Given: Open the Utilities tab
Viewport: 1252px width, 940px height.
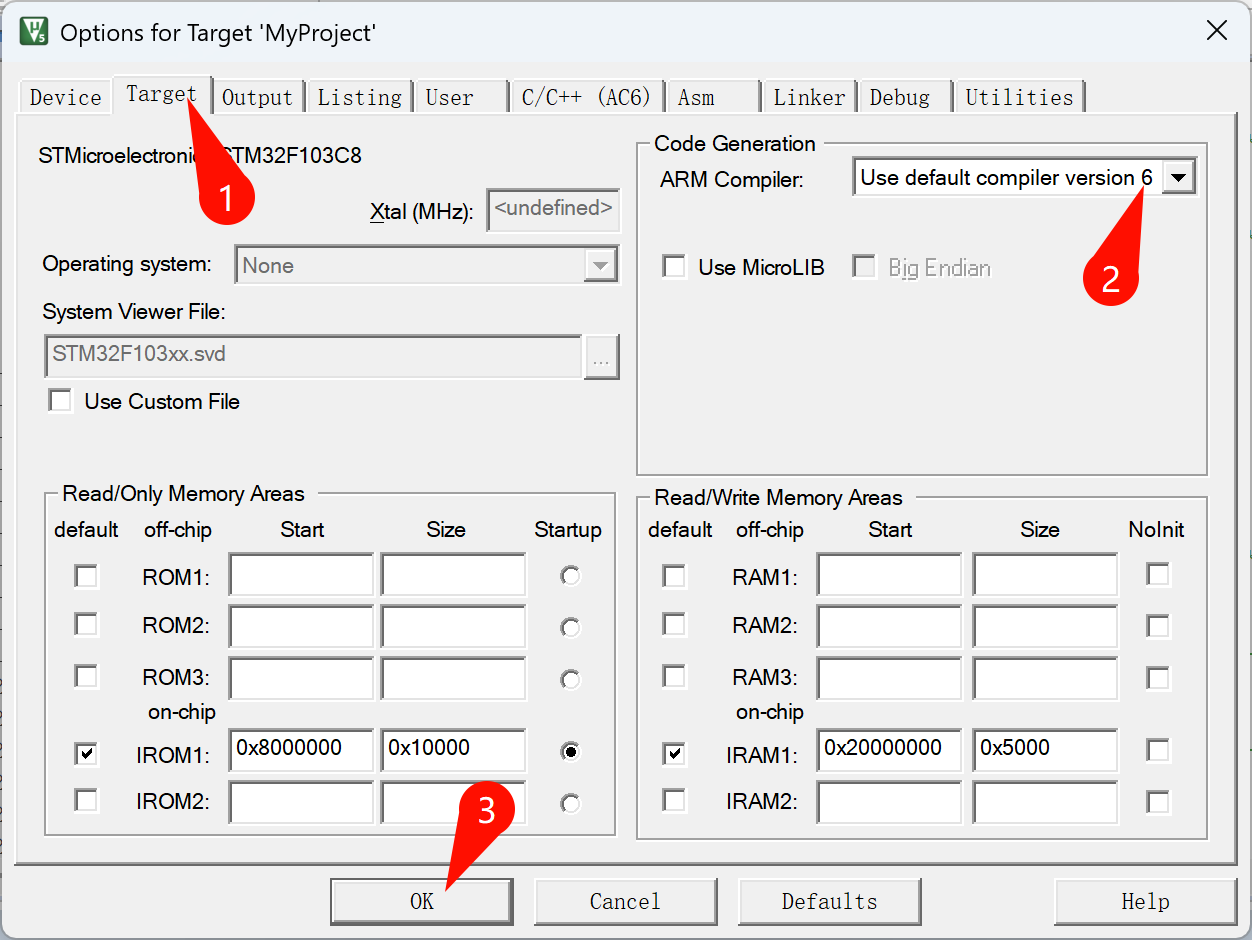Looking at the screenshot, I should 1019,97.
